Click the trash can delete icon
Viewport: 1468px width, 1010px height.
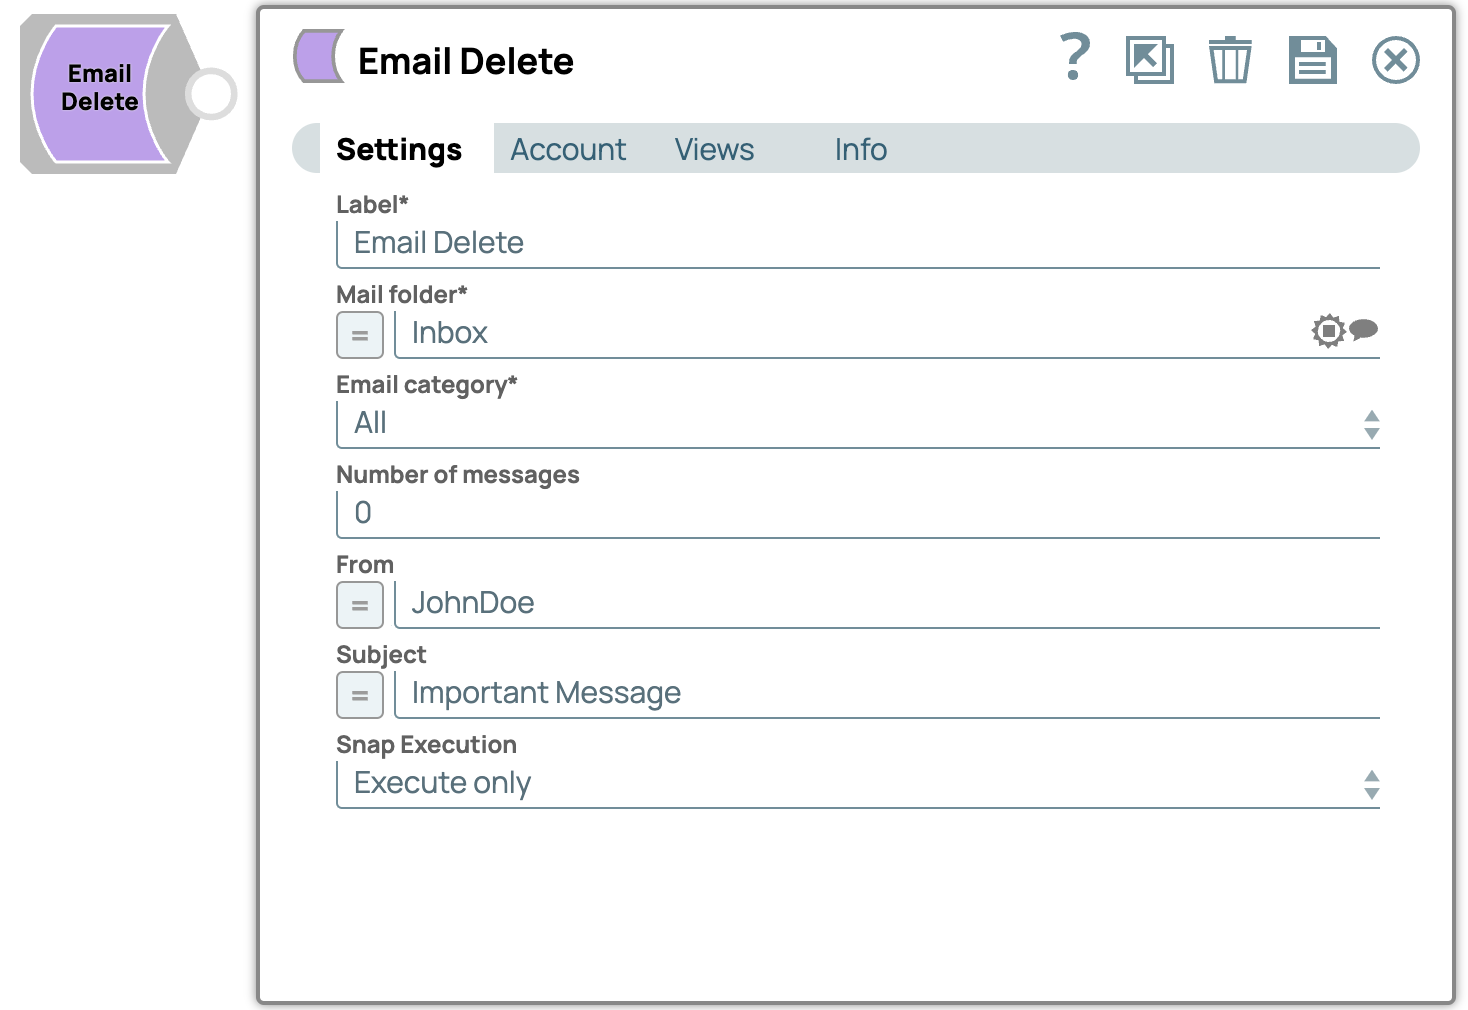click(x=1229, y=60)
